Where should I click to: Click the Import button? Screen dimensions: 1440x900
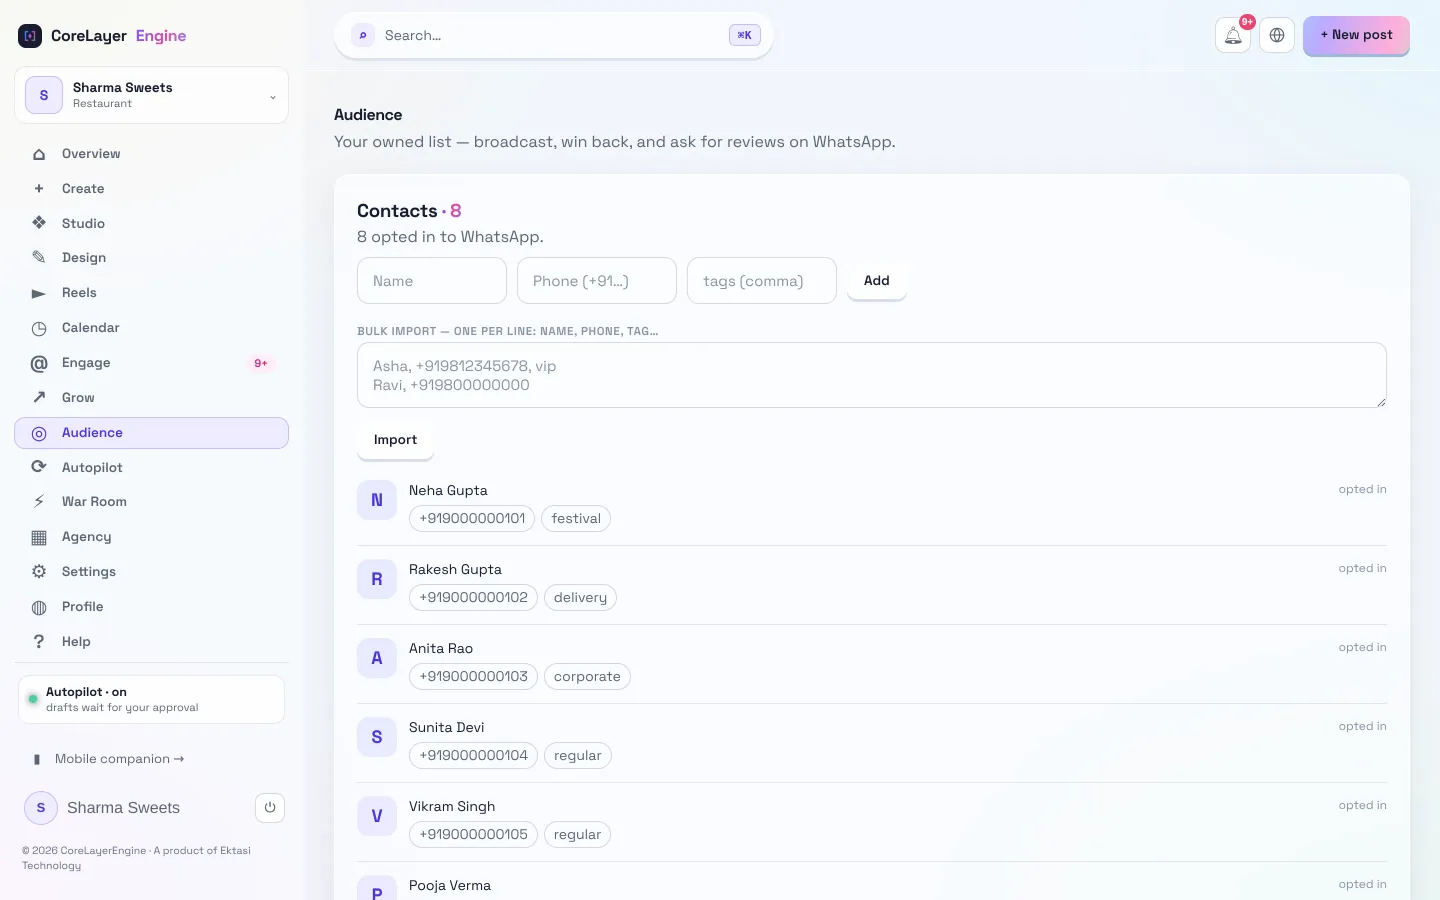(x=395, y=440)
